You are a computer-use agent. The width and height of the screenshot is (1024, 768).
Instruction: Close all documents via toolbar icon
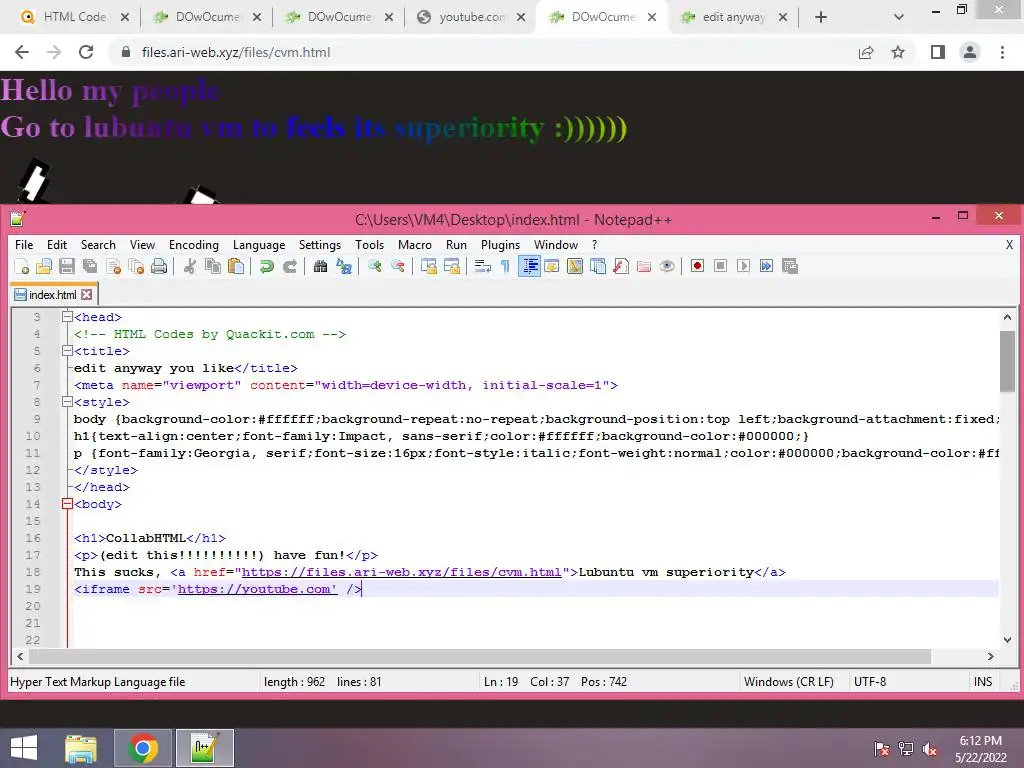pos(136,266)
